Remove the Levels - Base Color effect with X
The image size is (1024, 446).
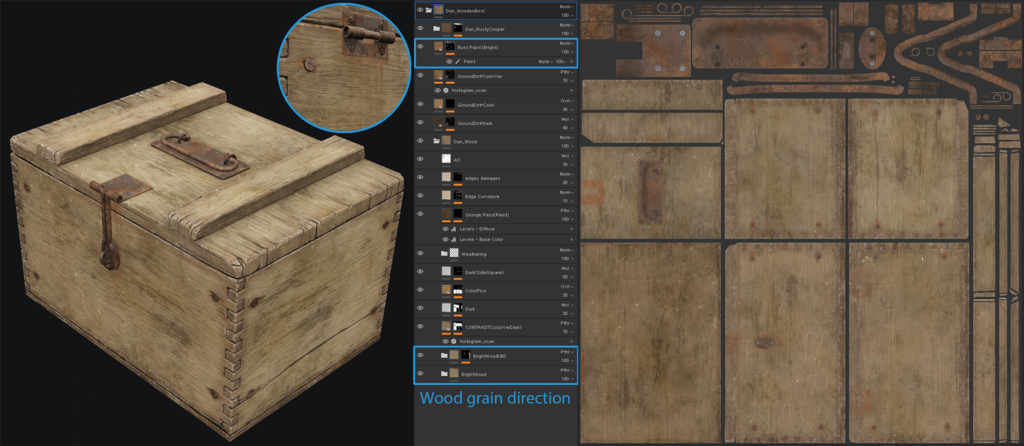click(x=571, y=240)
